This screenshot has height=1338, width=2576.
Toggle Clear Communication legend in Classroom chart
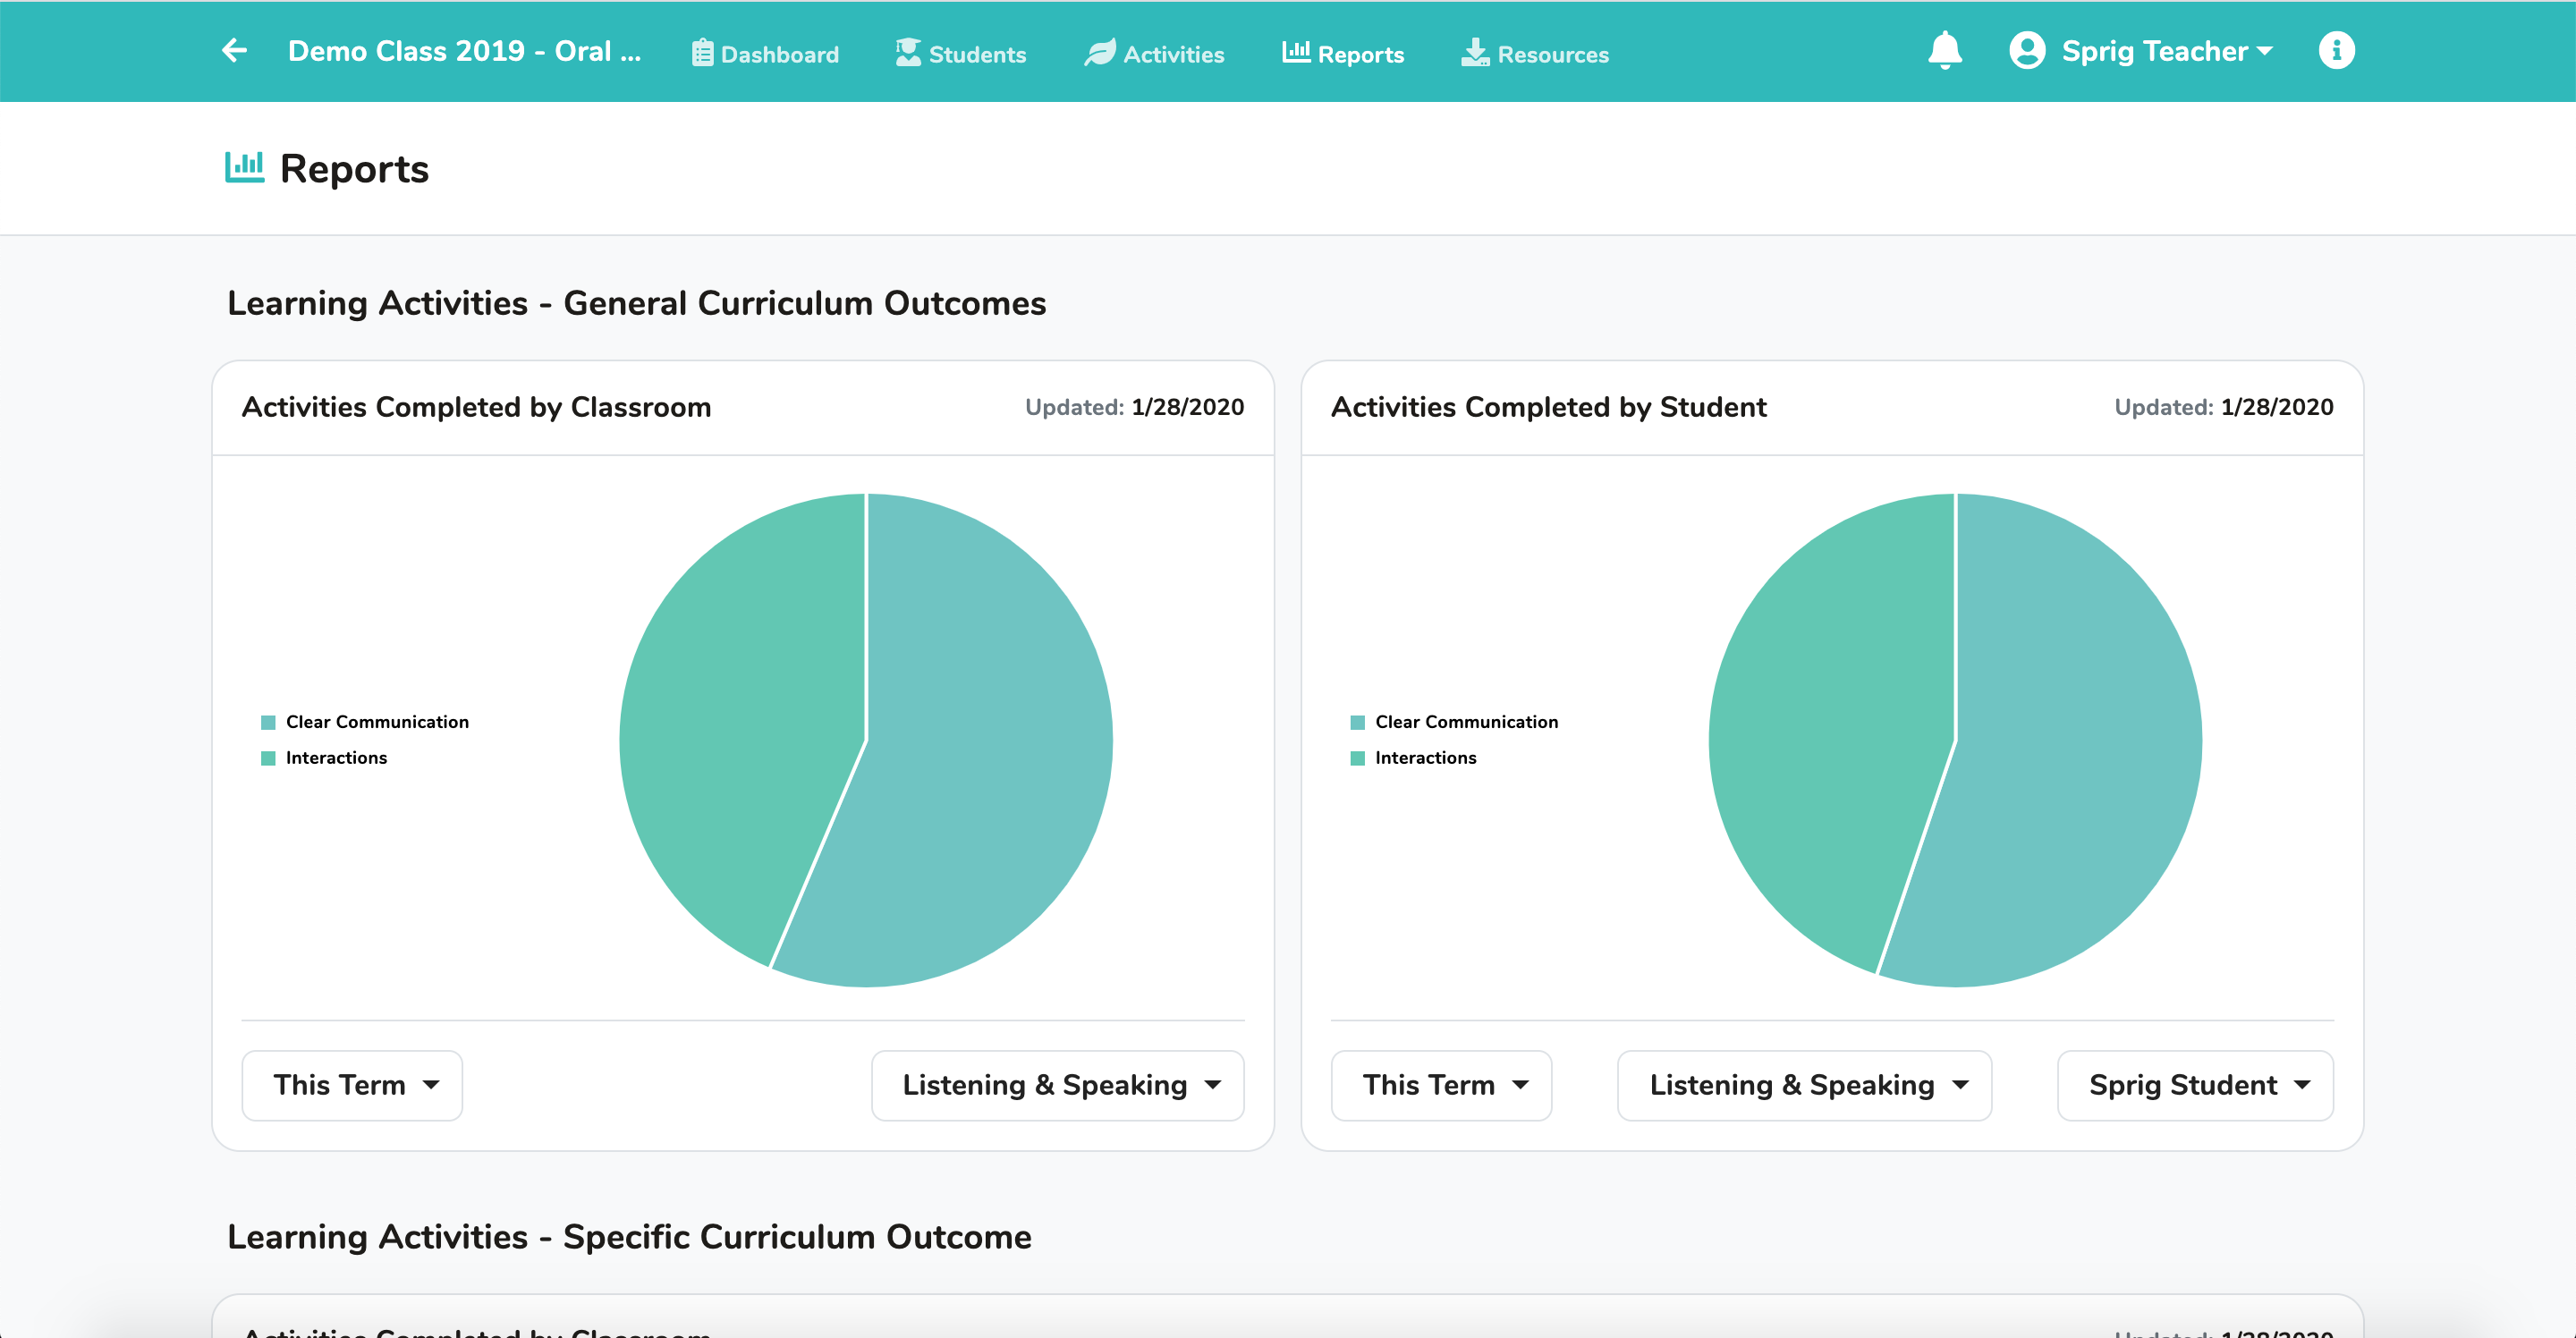click(x=365, y=722)
